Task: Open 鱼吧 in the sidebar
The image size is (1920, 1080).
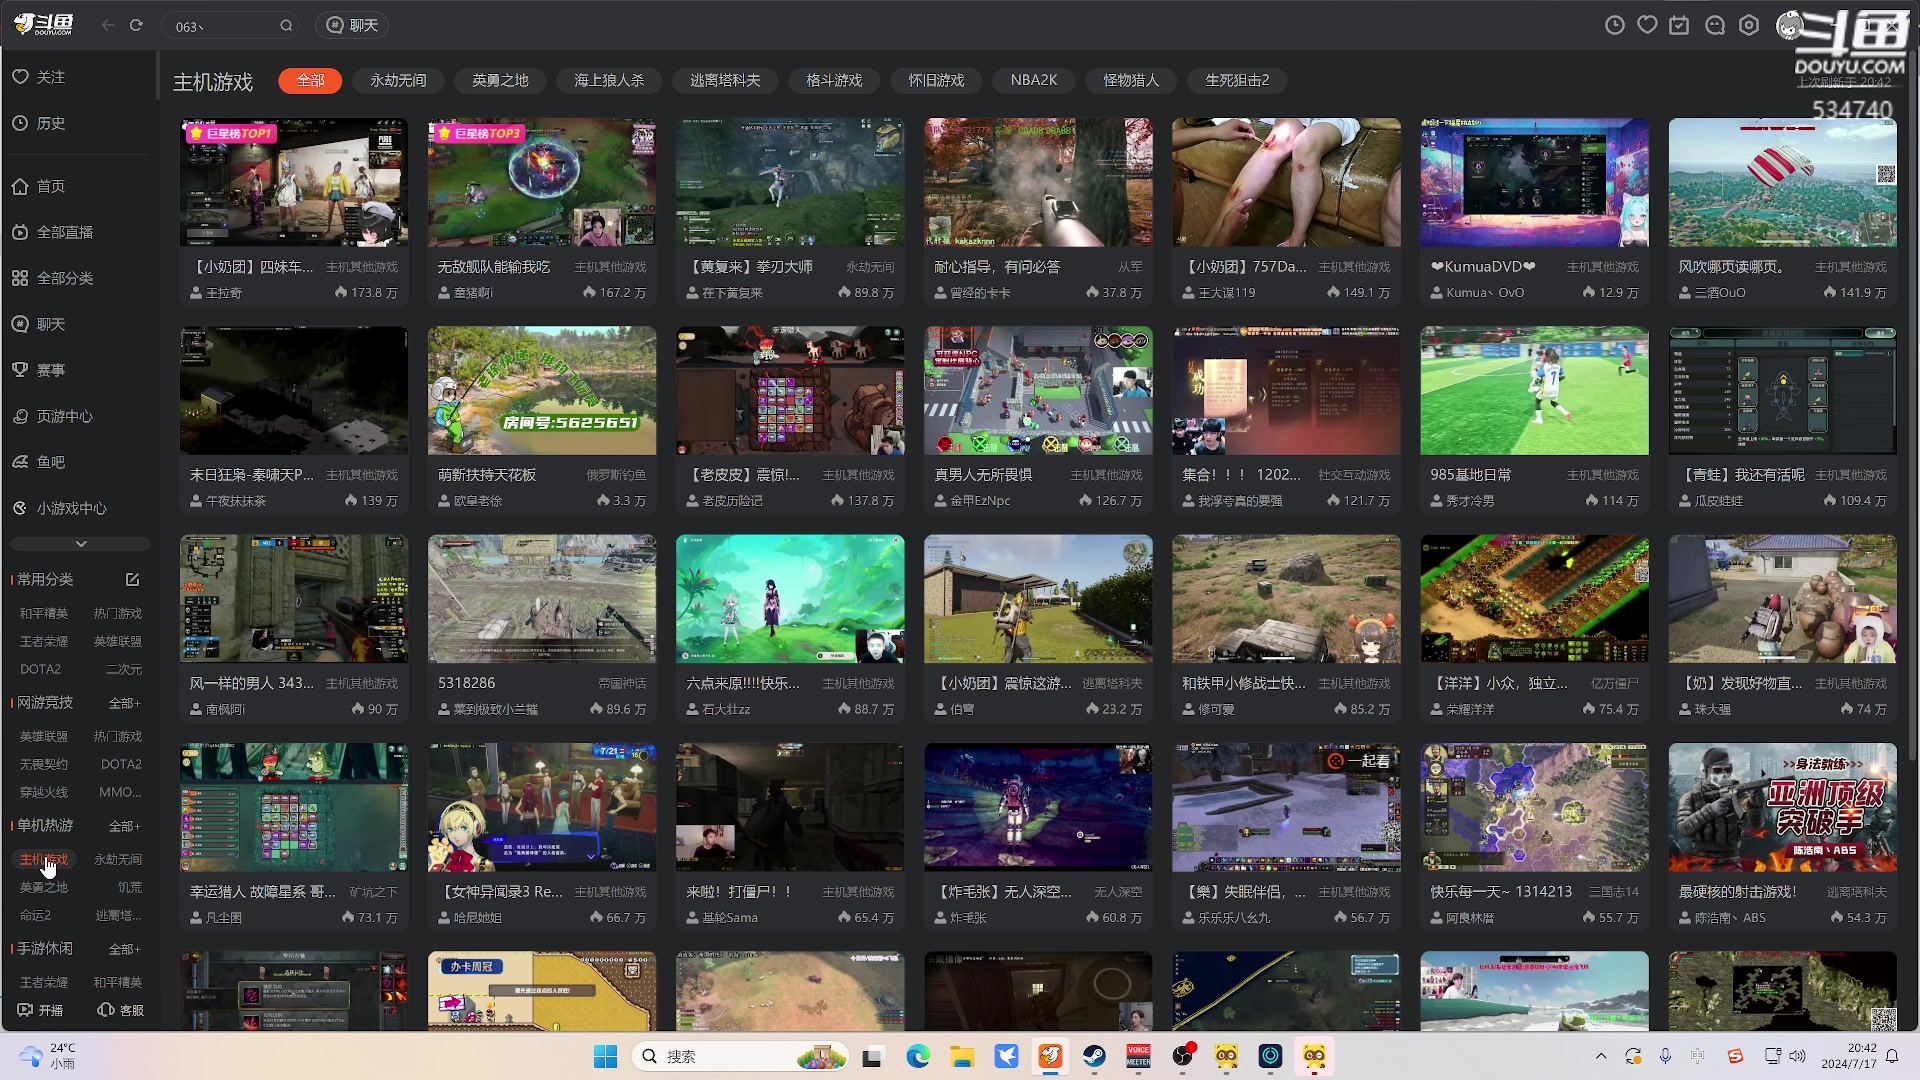Action: pos(39,462)
